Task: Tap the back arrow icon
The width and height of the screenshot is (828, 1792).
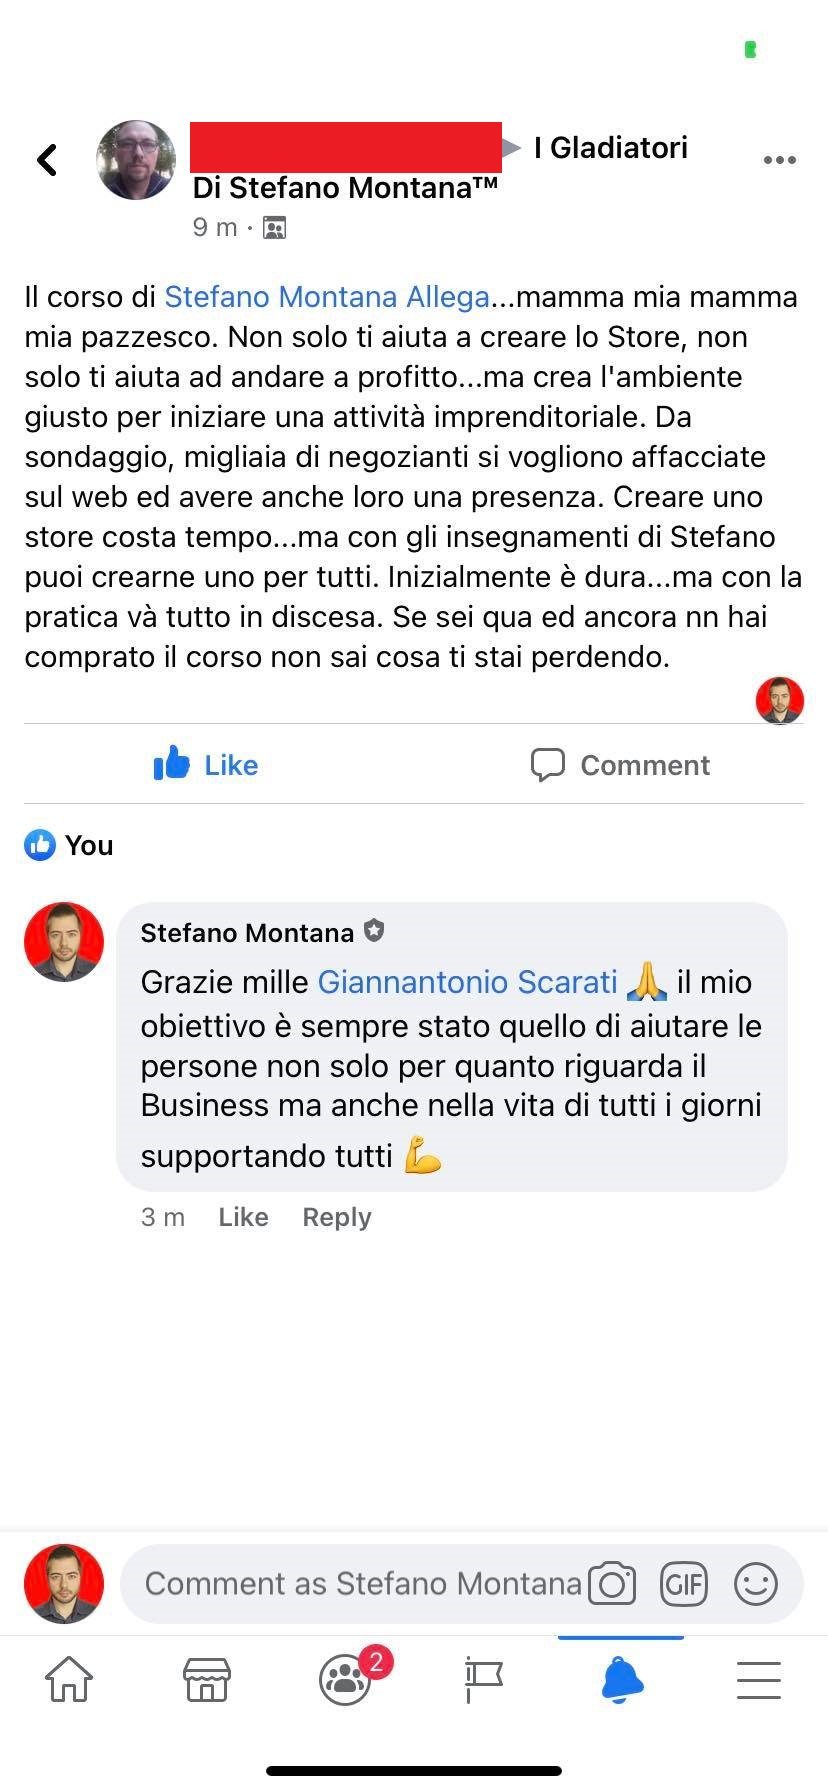Action: 47,160
